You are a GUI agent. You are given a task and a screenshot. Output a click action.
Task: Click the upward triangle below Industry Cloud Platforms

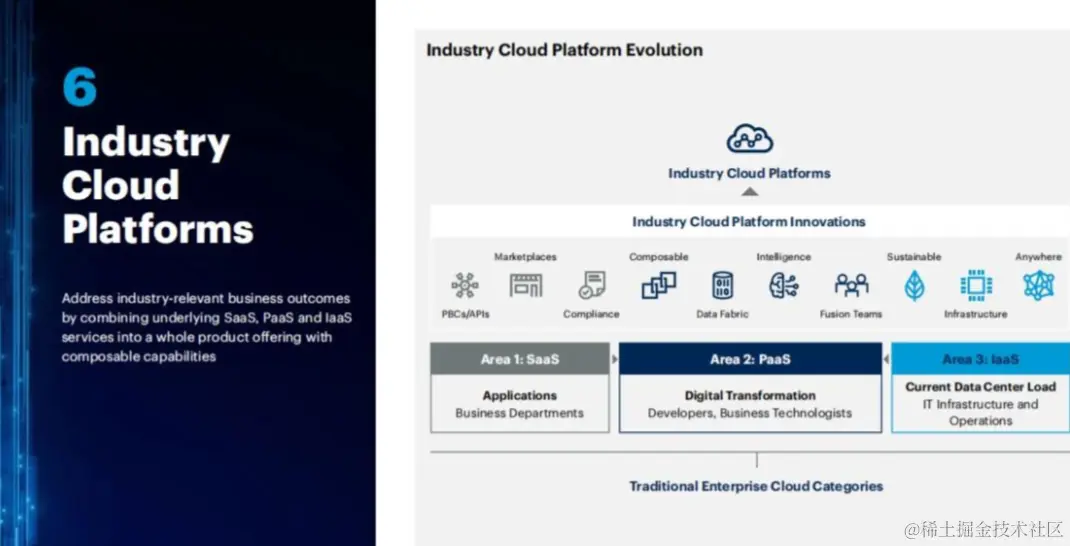(750, 192)
